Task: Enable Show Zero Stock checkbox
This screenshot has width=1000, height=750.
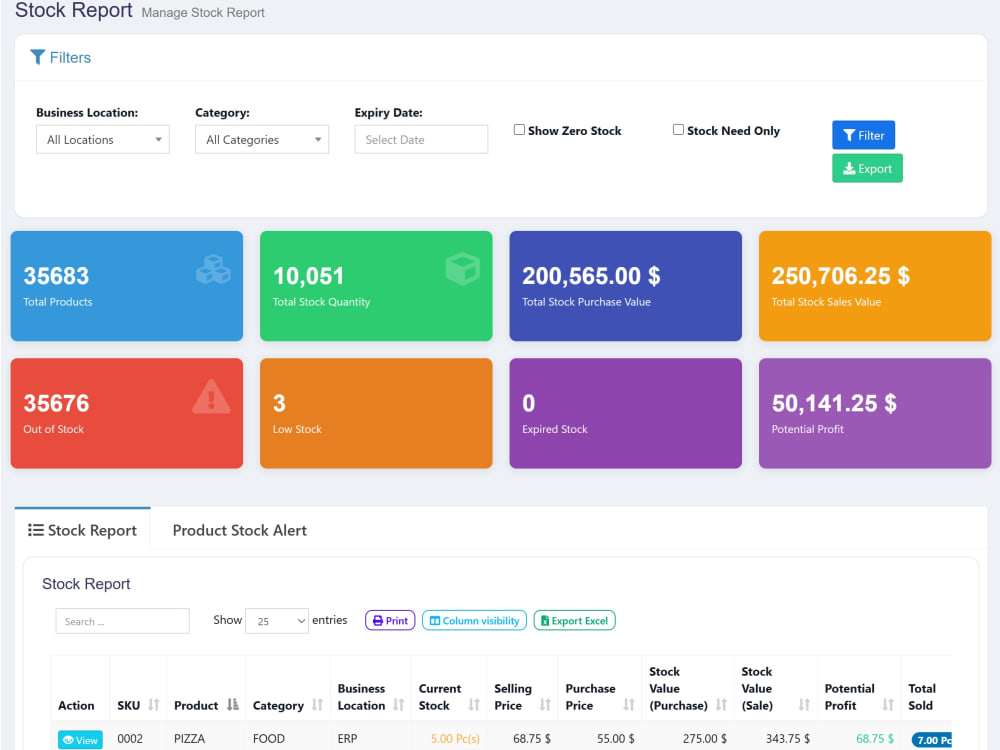Action: click(519, 129)
